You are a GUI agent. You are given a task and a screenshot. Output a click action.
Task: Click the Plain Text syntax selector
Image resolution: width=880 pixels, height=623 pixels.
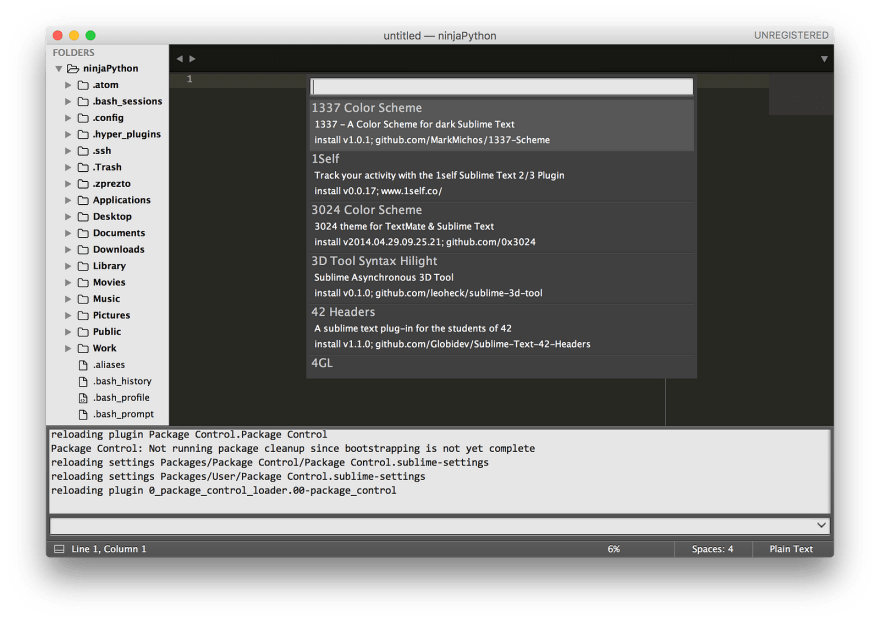click(791, 549)
